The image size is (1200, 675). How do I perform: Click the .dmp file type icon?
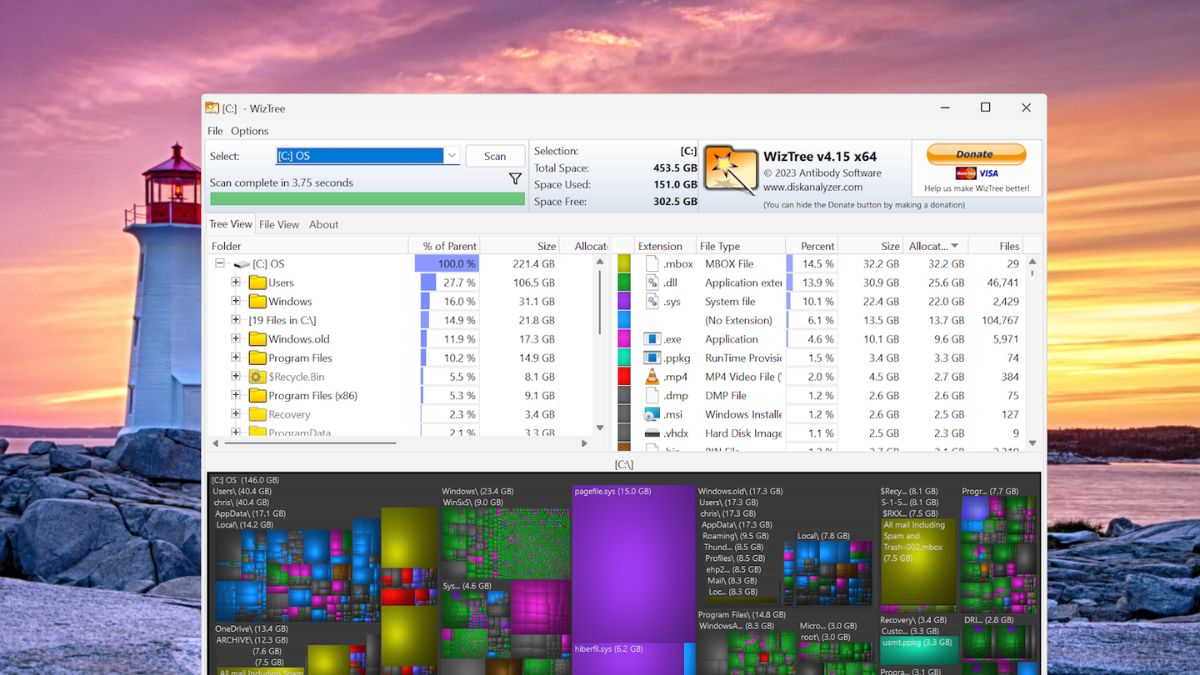tap(652, 396)
